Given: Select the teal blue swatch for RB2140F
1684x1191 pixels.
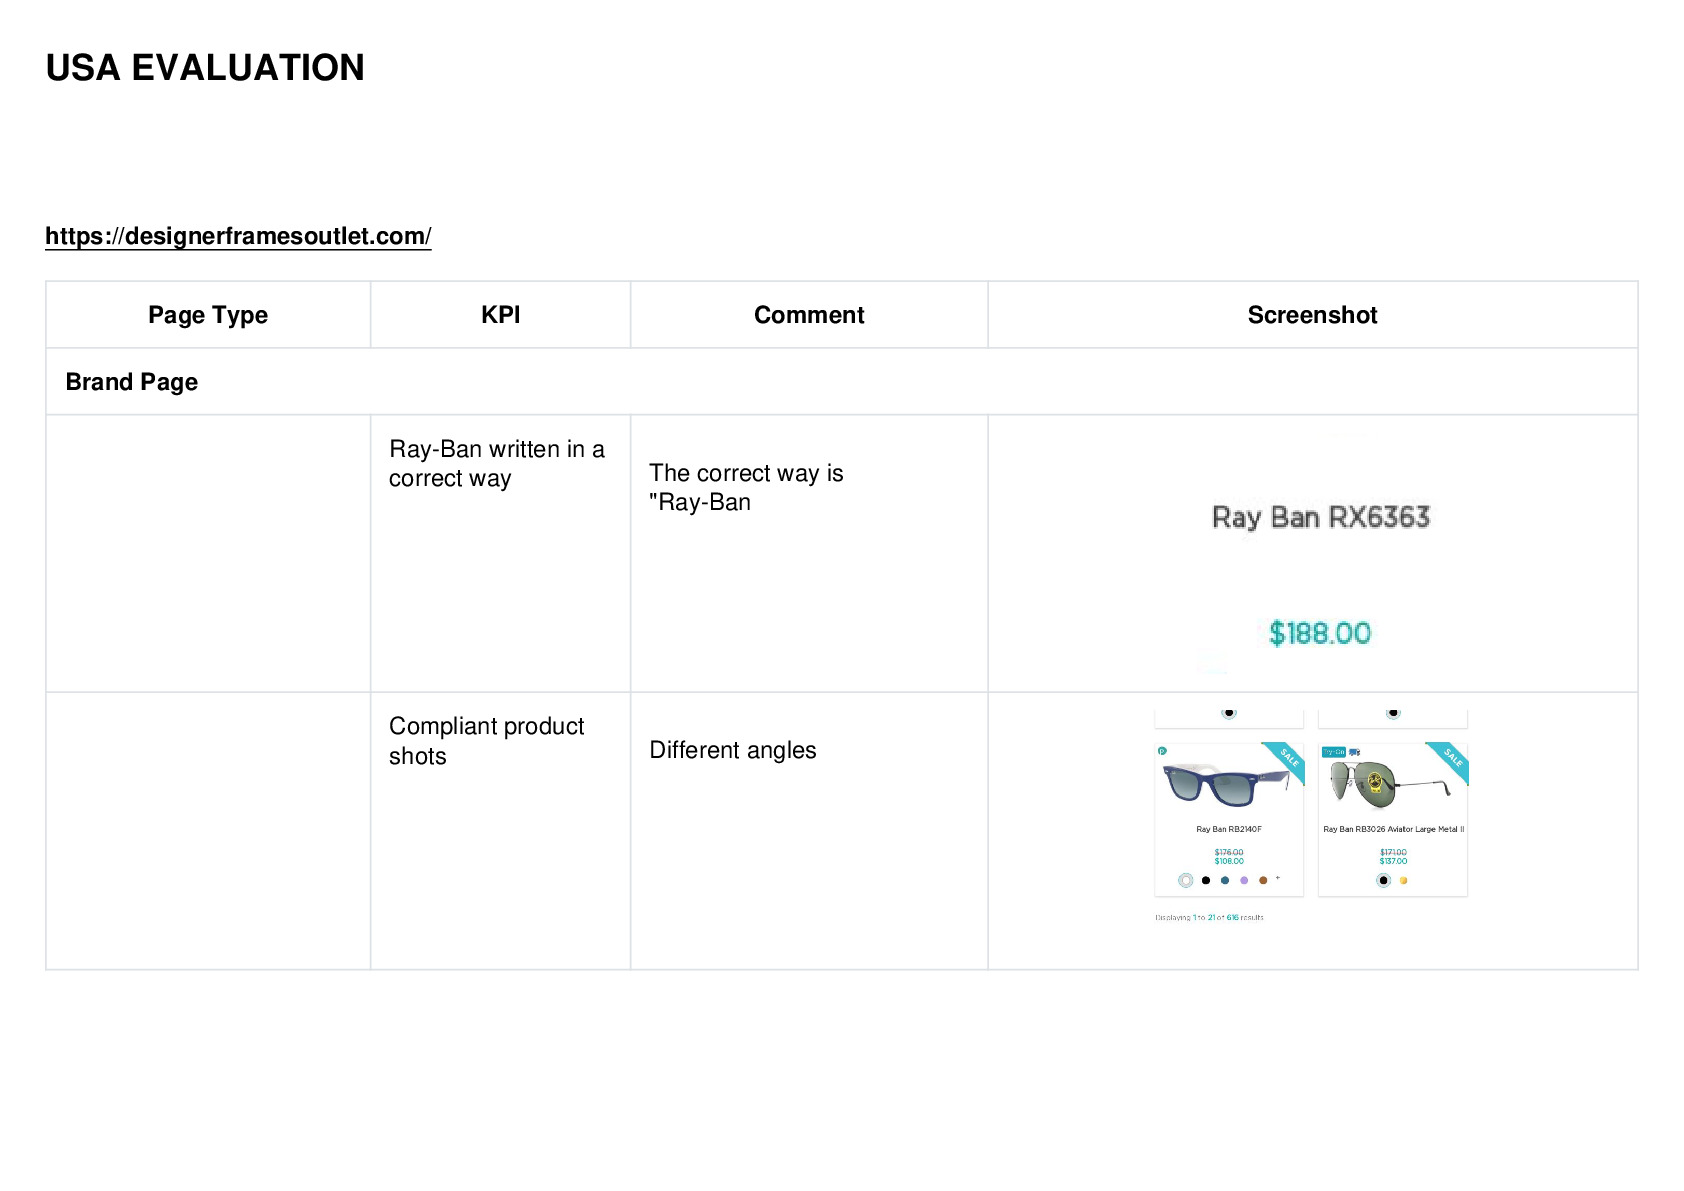Looking at the screenshot, I should [1225, 880].
